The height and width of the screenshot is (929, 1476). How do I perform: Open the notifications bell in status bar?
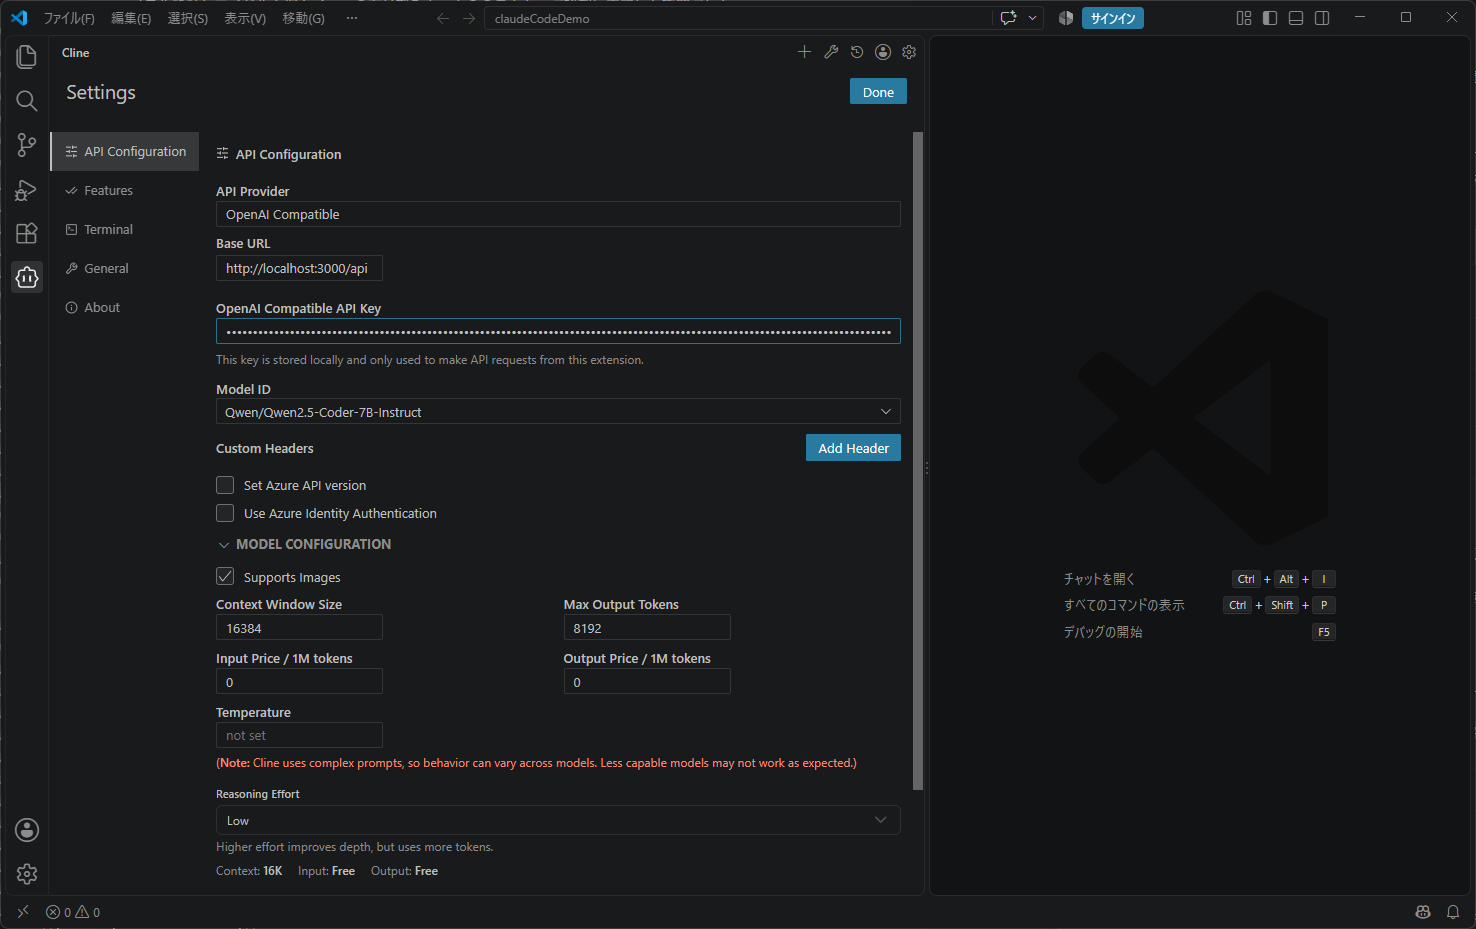pos(1453,912)
